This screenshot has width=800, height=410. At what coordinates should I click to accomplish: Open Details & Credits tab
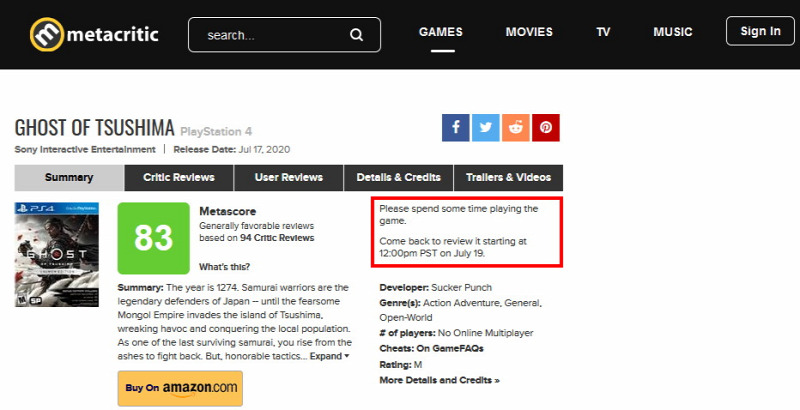398,177
